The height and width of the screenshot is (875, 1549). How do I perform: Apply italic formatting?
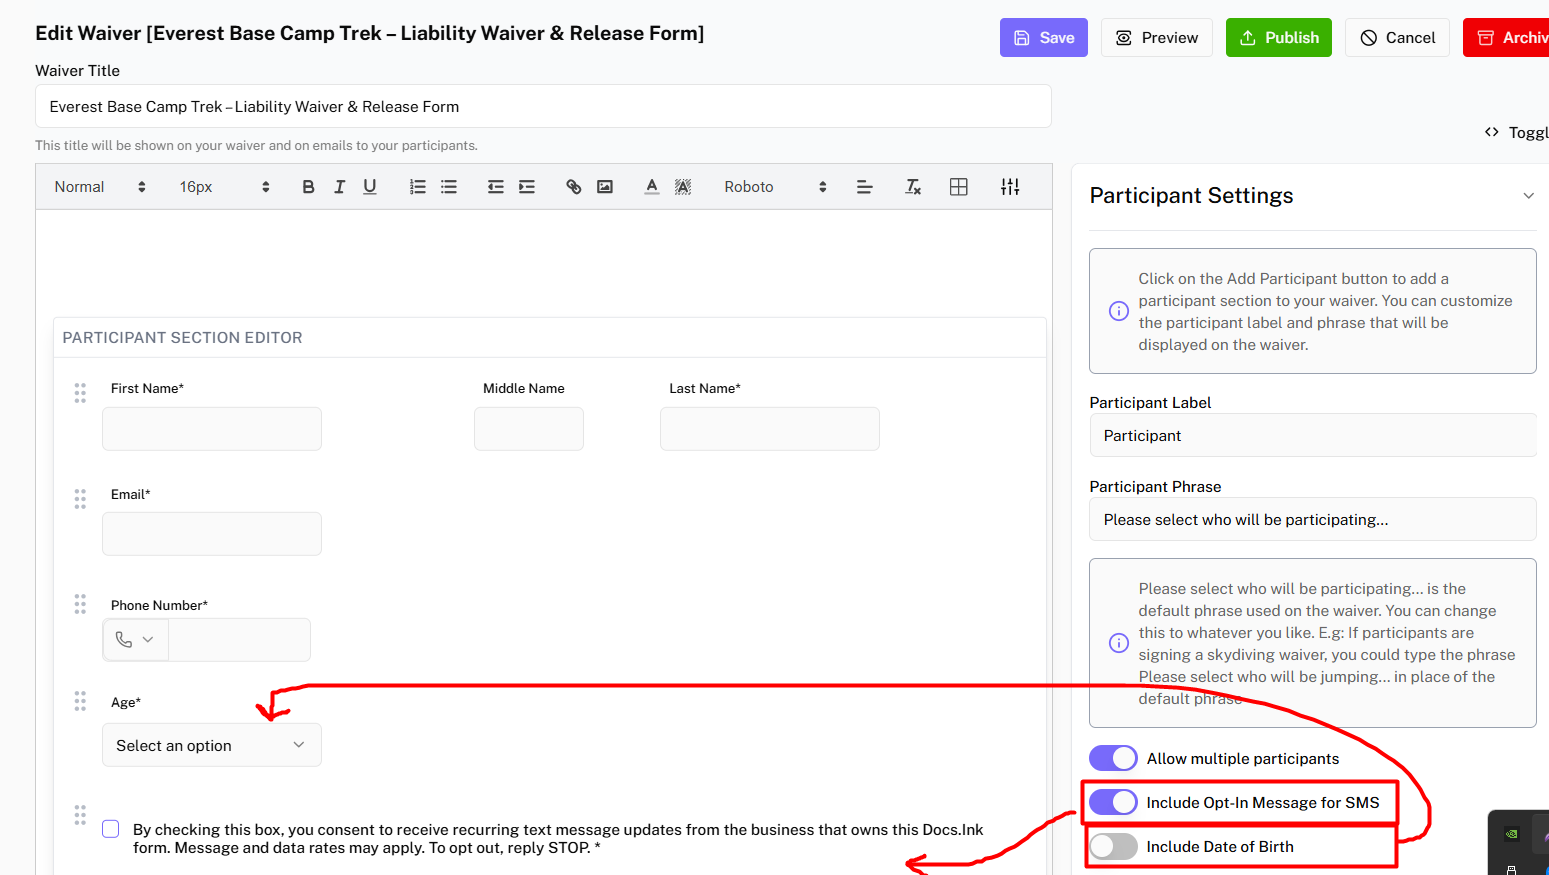pyautogui.click(x=339, y=187)
